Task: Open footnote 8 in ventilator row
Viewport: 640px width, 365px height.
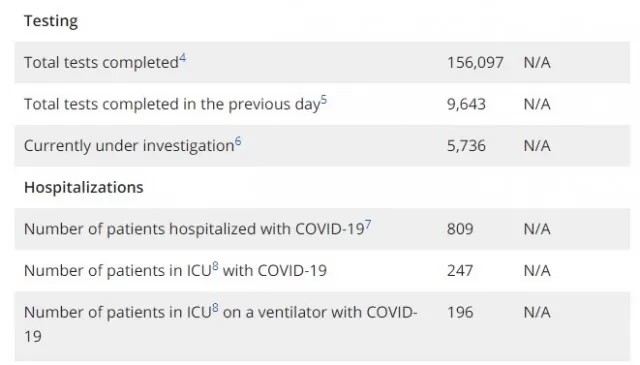Action: click(215, 308)
